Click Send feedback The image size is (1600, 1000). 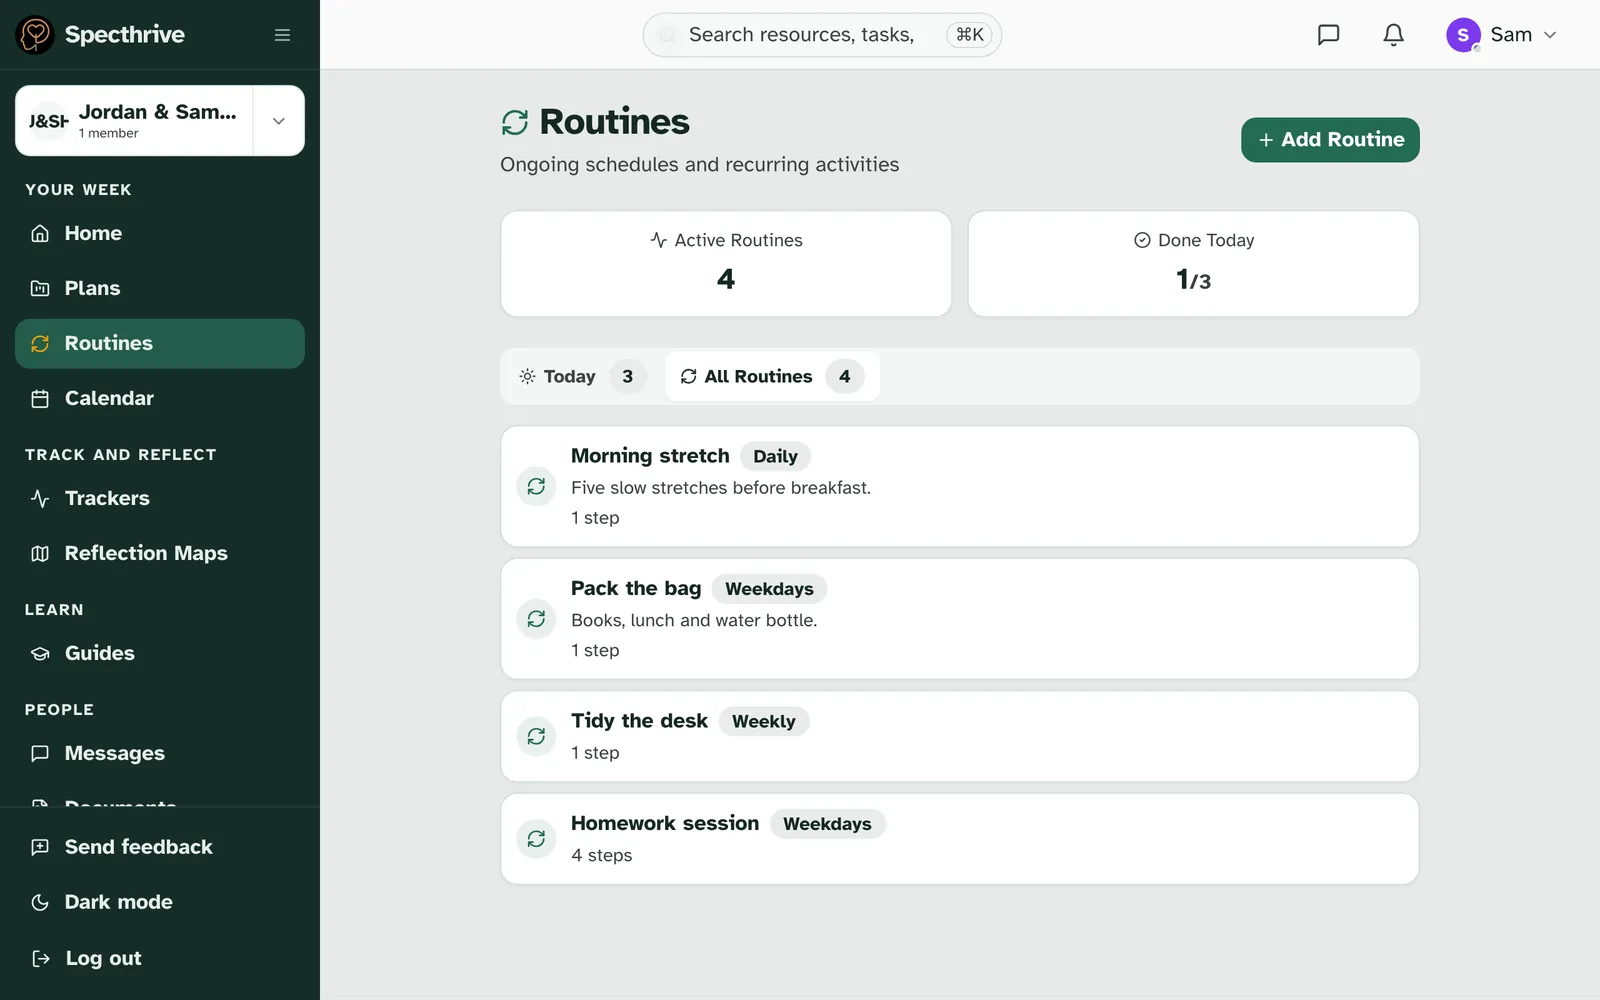pyautogui.click(x=160, y=847)
